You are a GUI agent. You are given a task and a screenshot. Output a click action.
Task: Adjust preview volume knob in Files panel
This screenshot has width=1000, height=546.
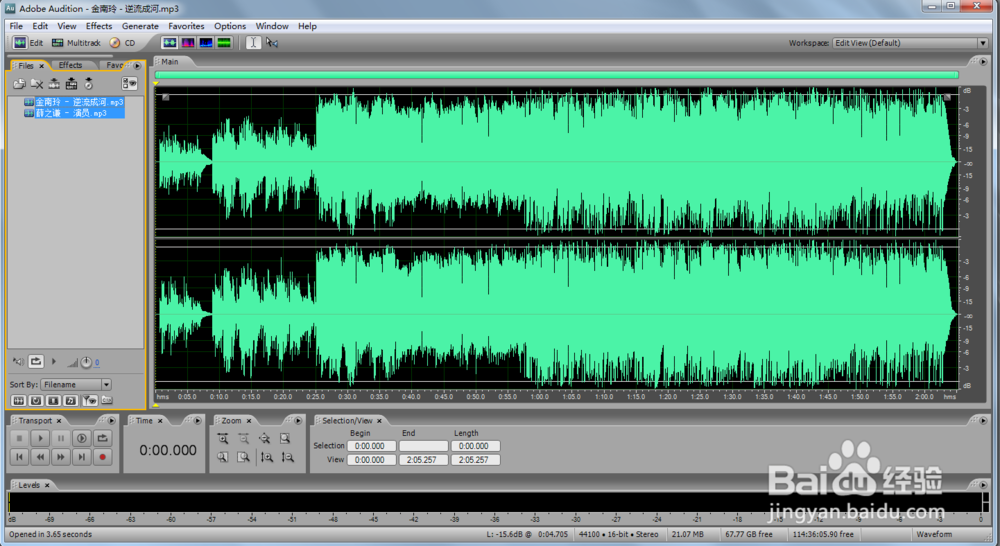tap(86, 362)
